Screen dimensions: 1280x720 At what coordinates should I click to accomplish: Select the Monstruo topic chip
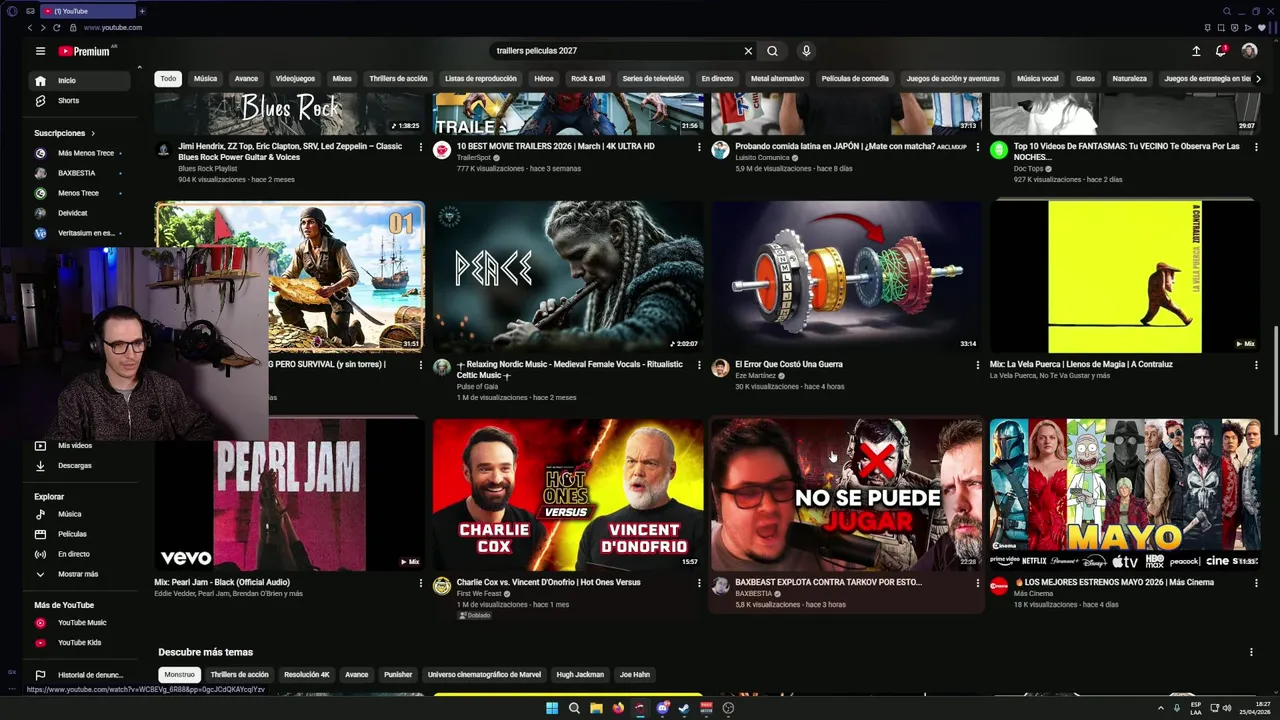pyautogui.click(x=180, y=675)
